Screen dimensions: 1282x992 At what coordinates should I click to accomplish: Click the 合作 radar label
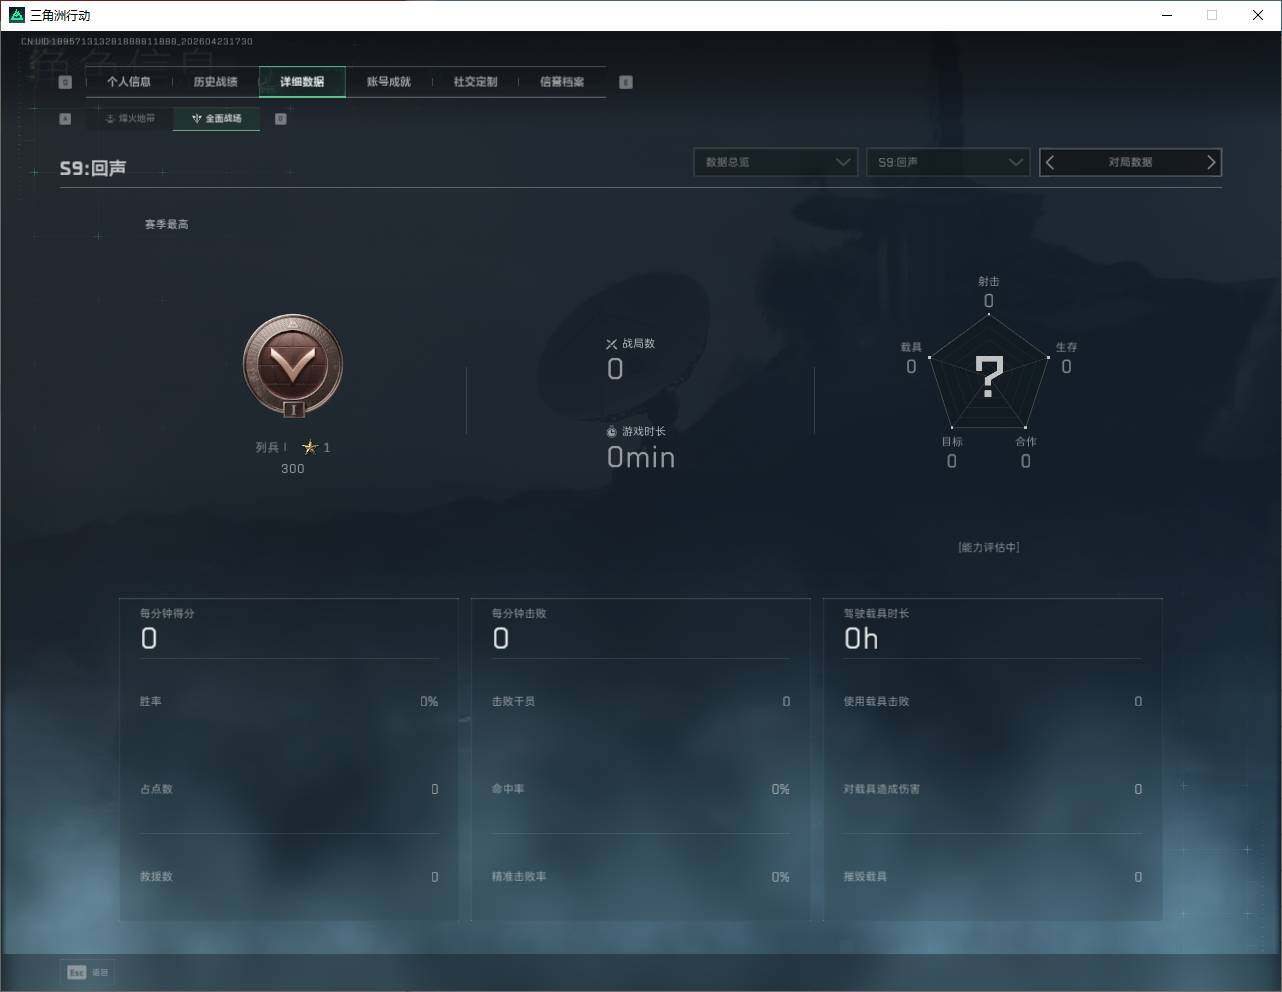1026,442
